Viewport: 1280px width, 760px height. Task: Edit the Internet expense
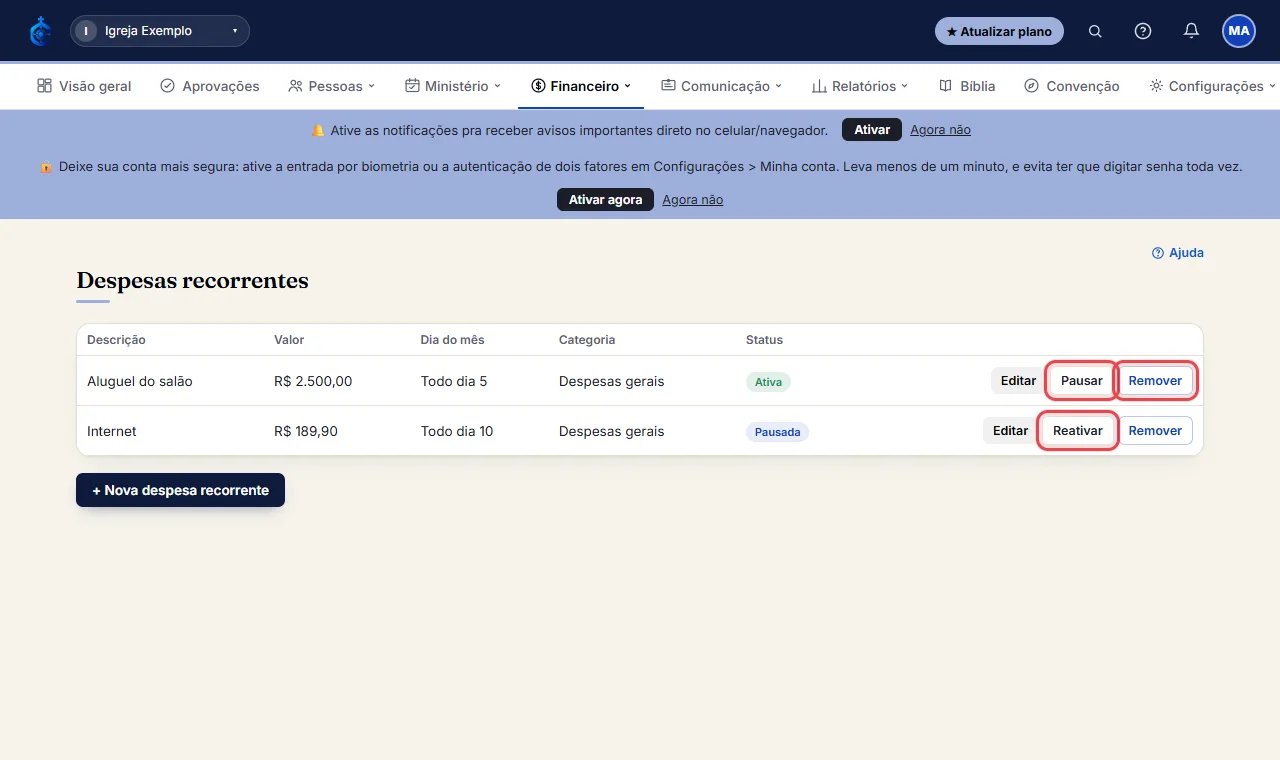pyautogui.click(x=1010, y=431)
